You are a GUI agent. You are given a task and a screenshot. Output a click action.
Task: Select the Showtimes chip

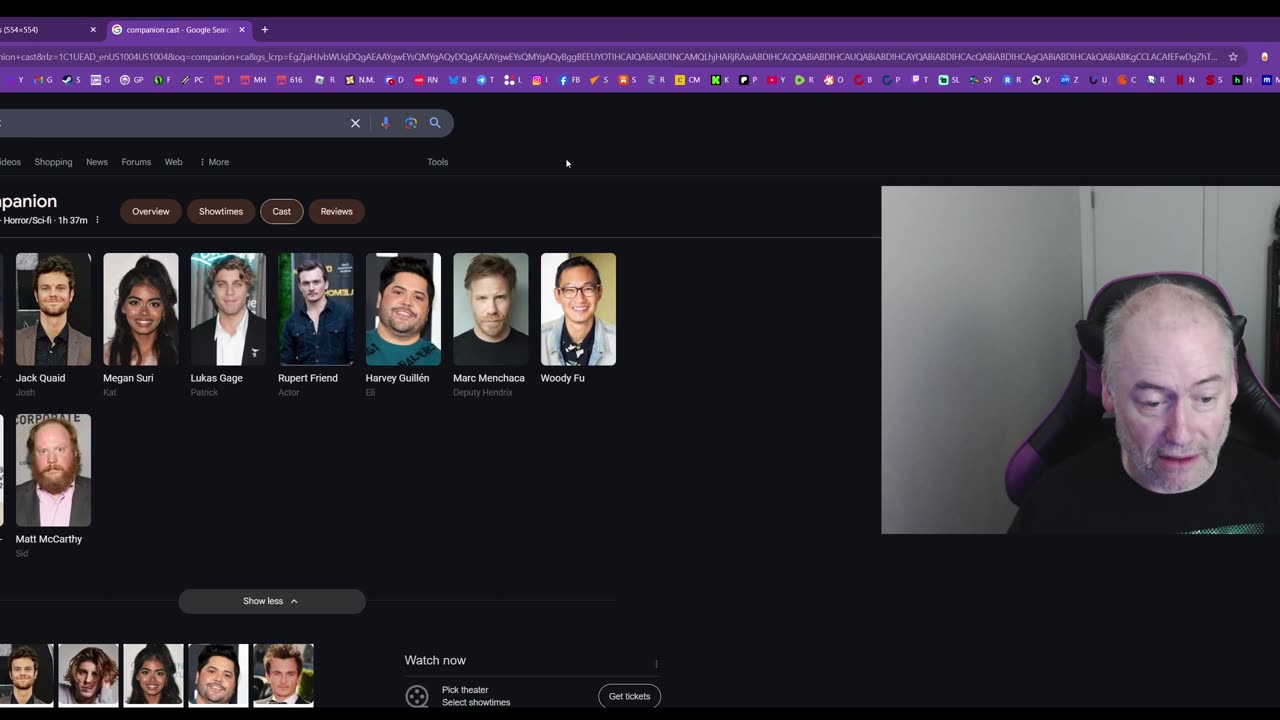coord(221,211)
